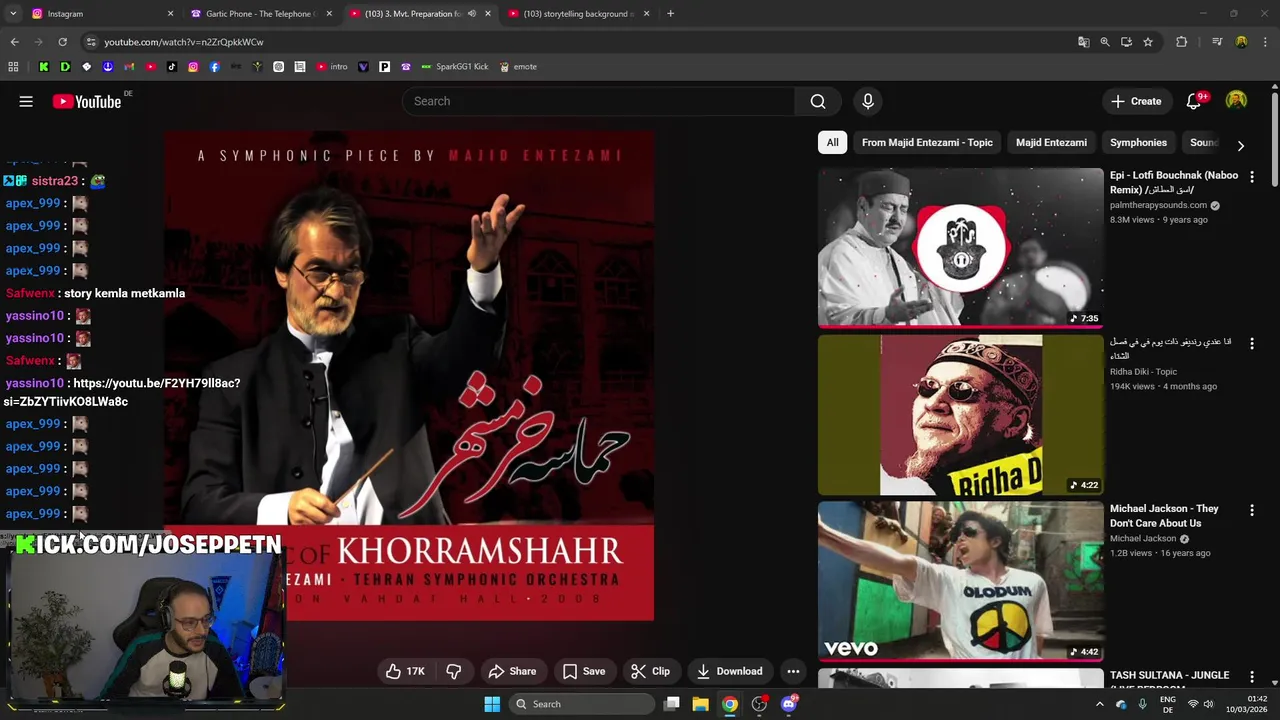Open options for Michael Jackson video
This screenshot has height=720, width=1280.
(1252, 510)
